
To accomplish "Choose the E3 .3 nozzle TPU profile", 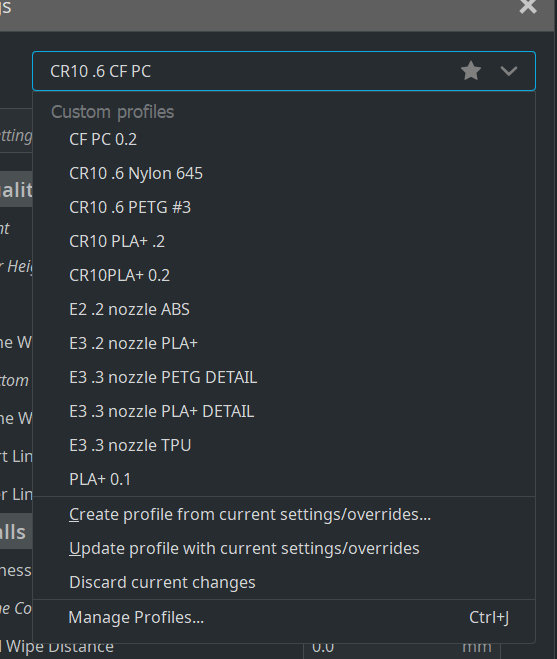I will [284, 446].
